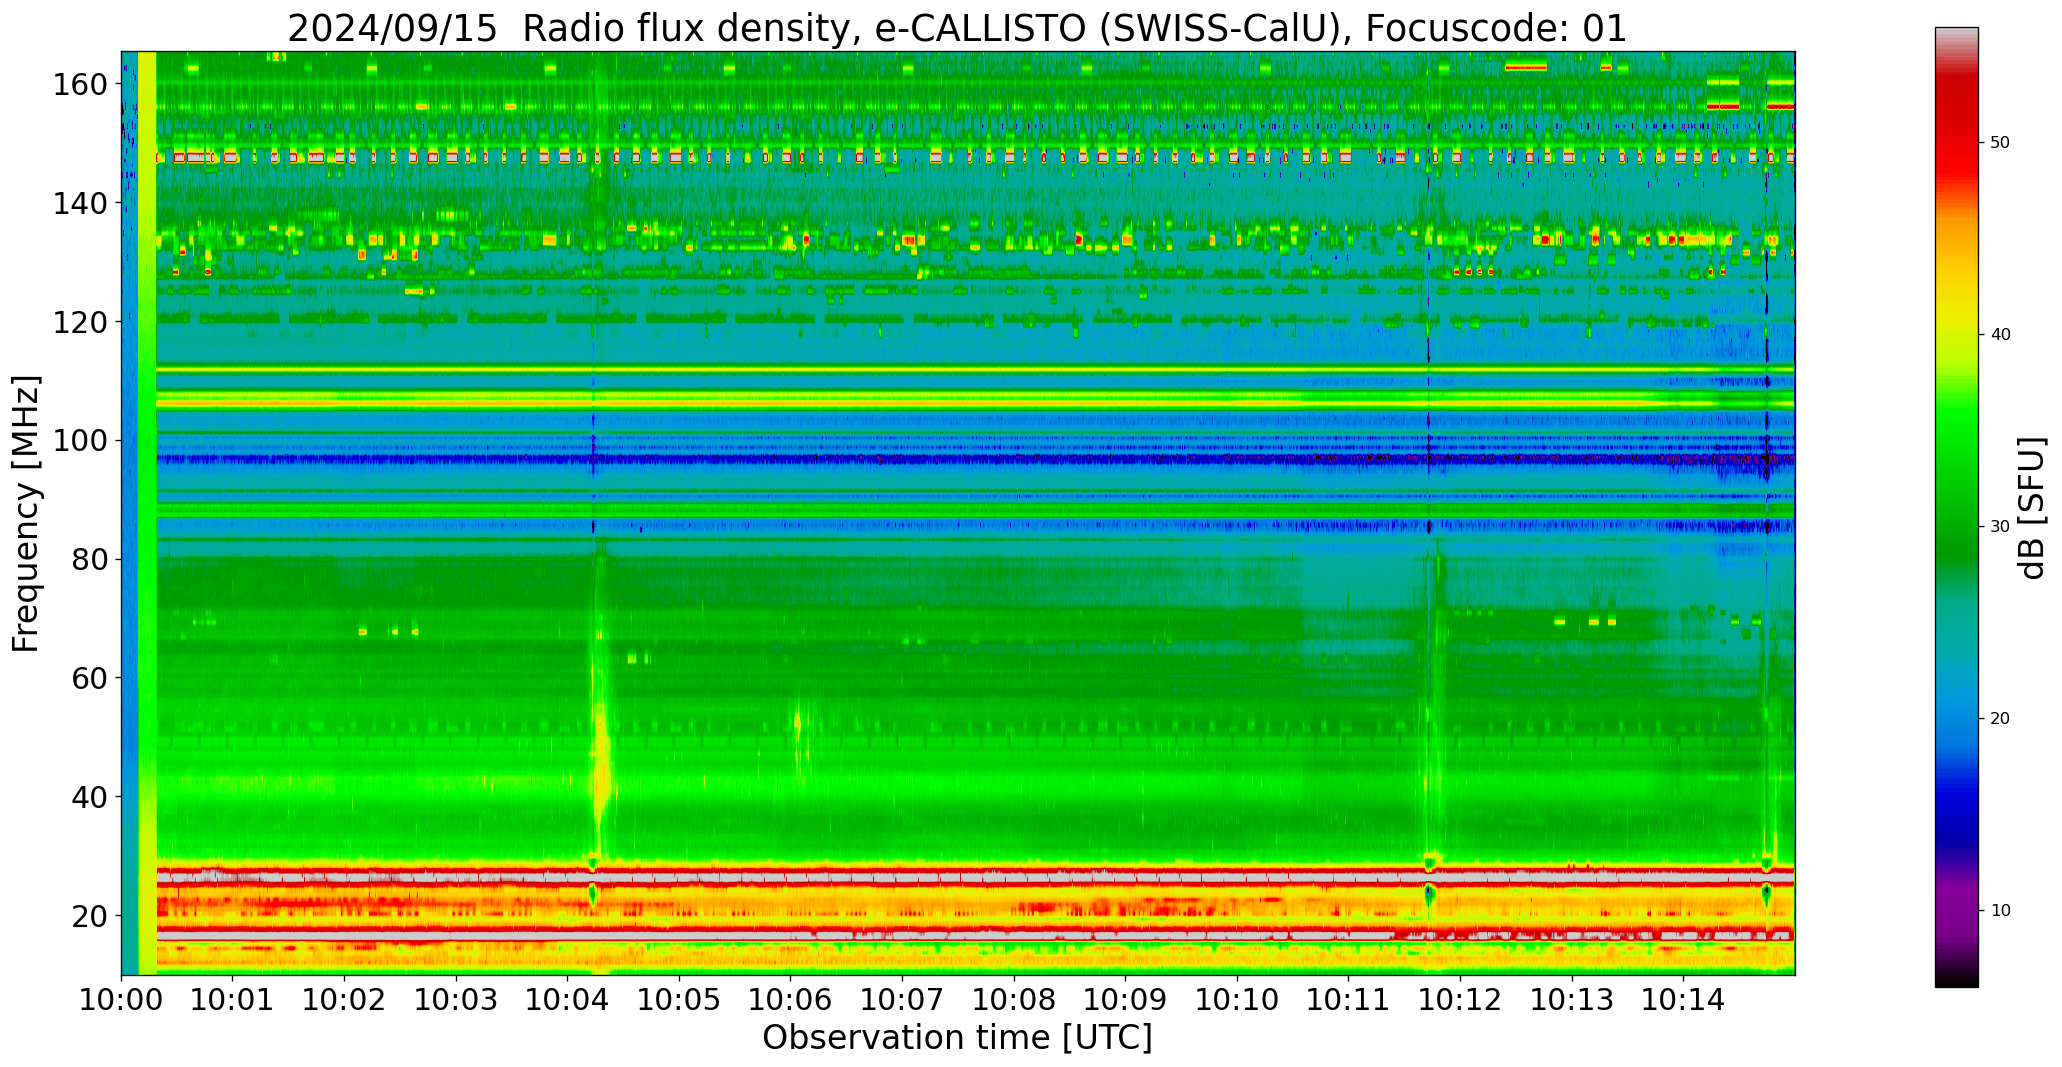Click the 80 frequency tick label

pyautogui.click(x=89, y=559)
